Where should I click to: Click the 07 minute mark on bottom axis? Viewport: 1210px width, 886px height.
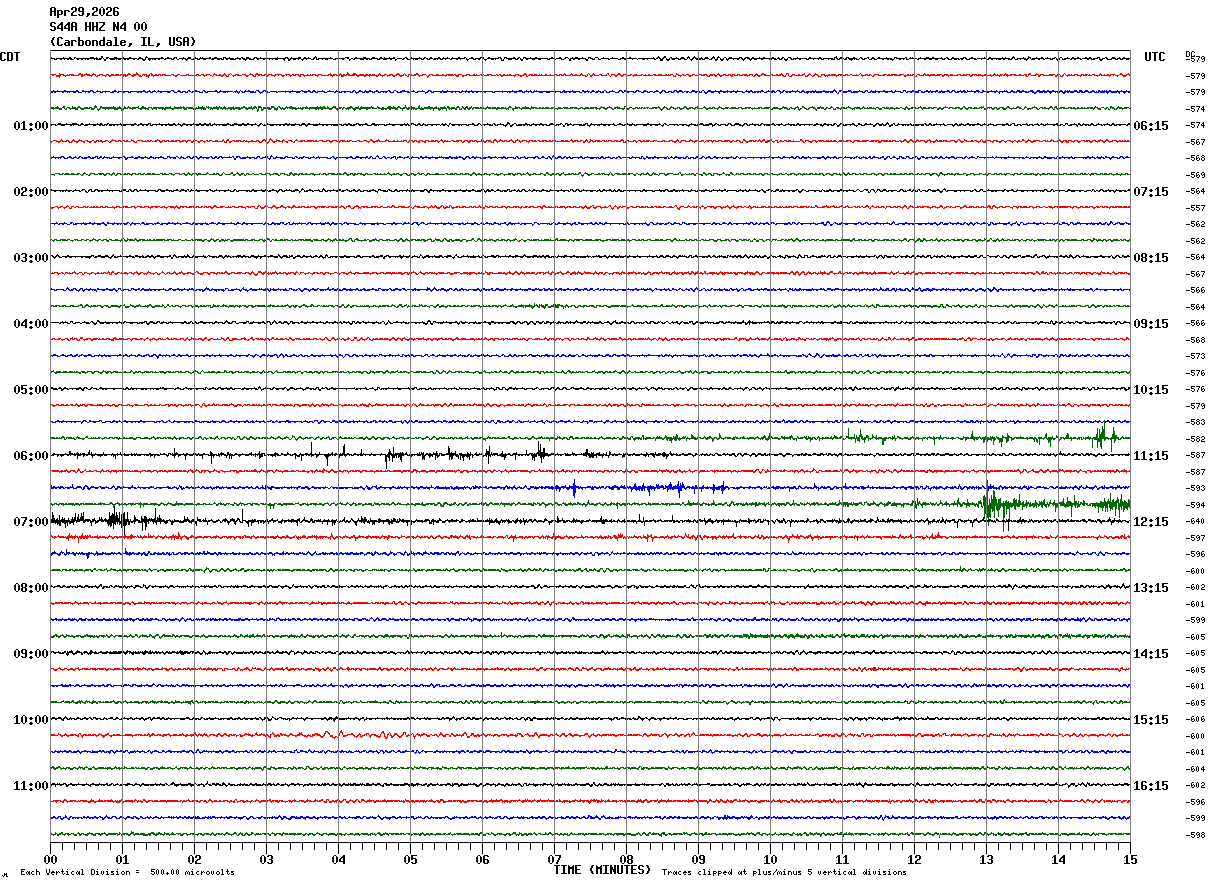click(554, 860)
